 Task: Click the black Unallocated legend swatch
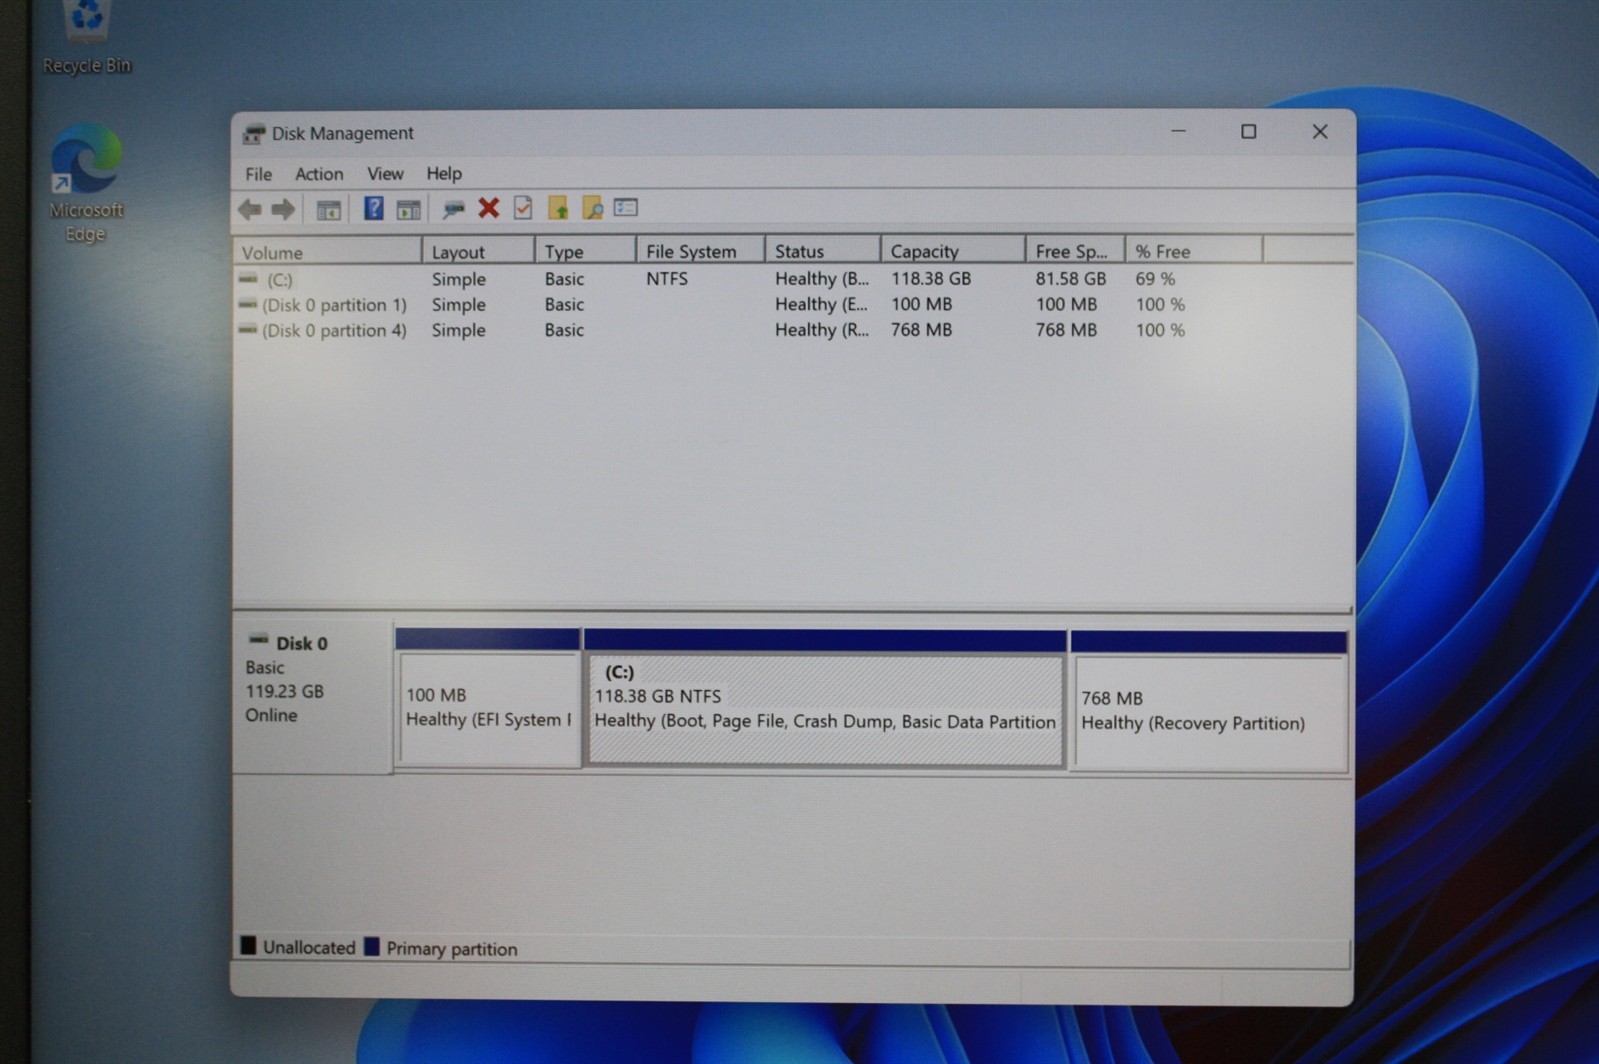pyautogui.click(x=248, y=946)
